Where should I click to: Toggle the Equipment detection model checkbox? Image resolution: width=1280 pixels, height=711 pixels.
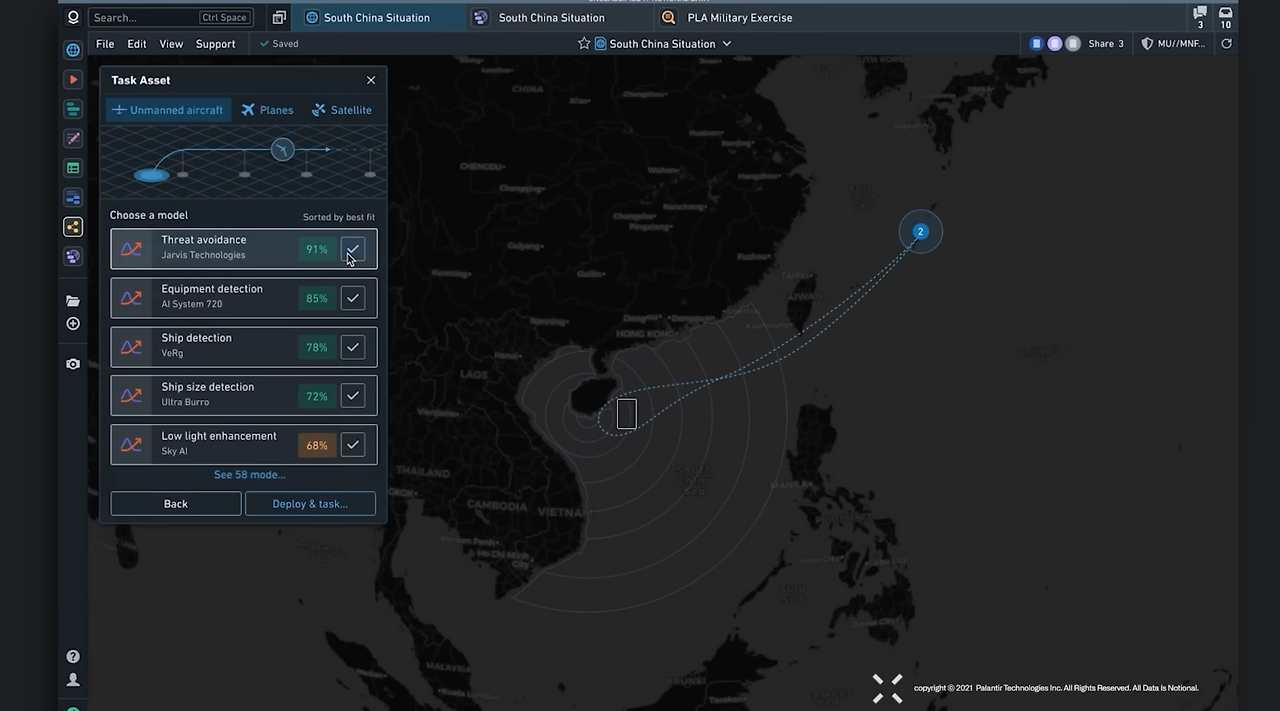tap(353, 298)
